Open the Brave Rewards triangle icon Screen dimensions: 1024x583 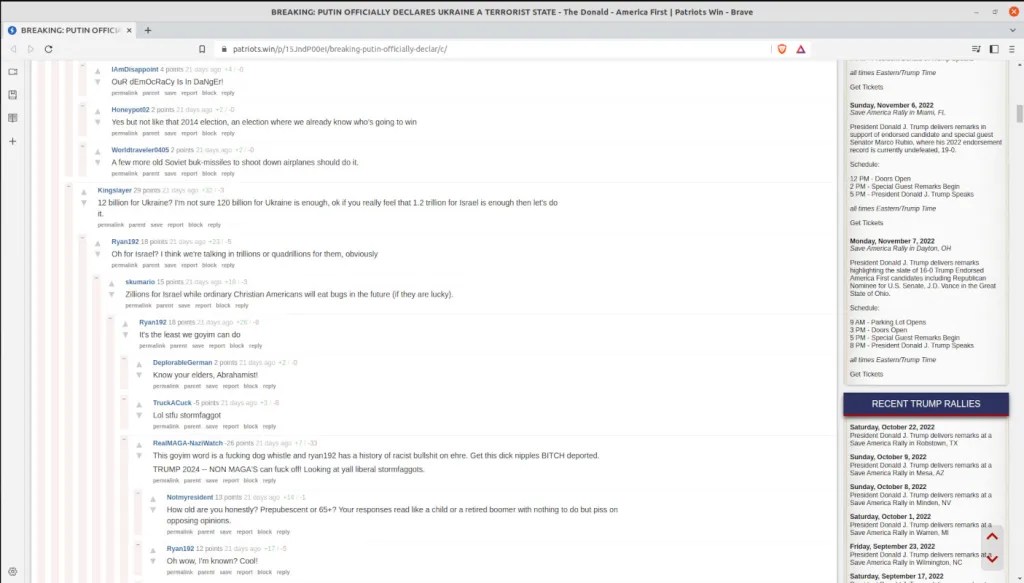pos(801,49)
